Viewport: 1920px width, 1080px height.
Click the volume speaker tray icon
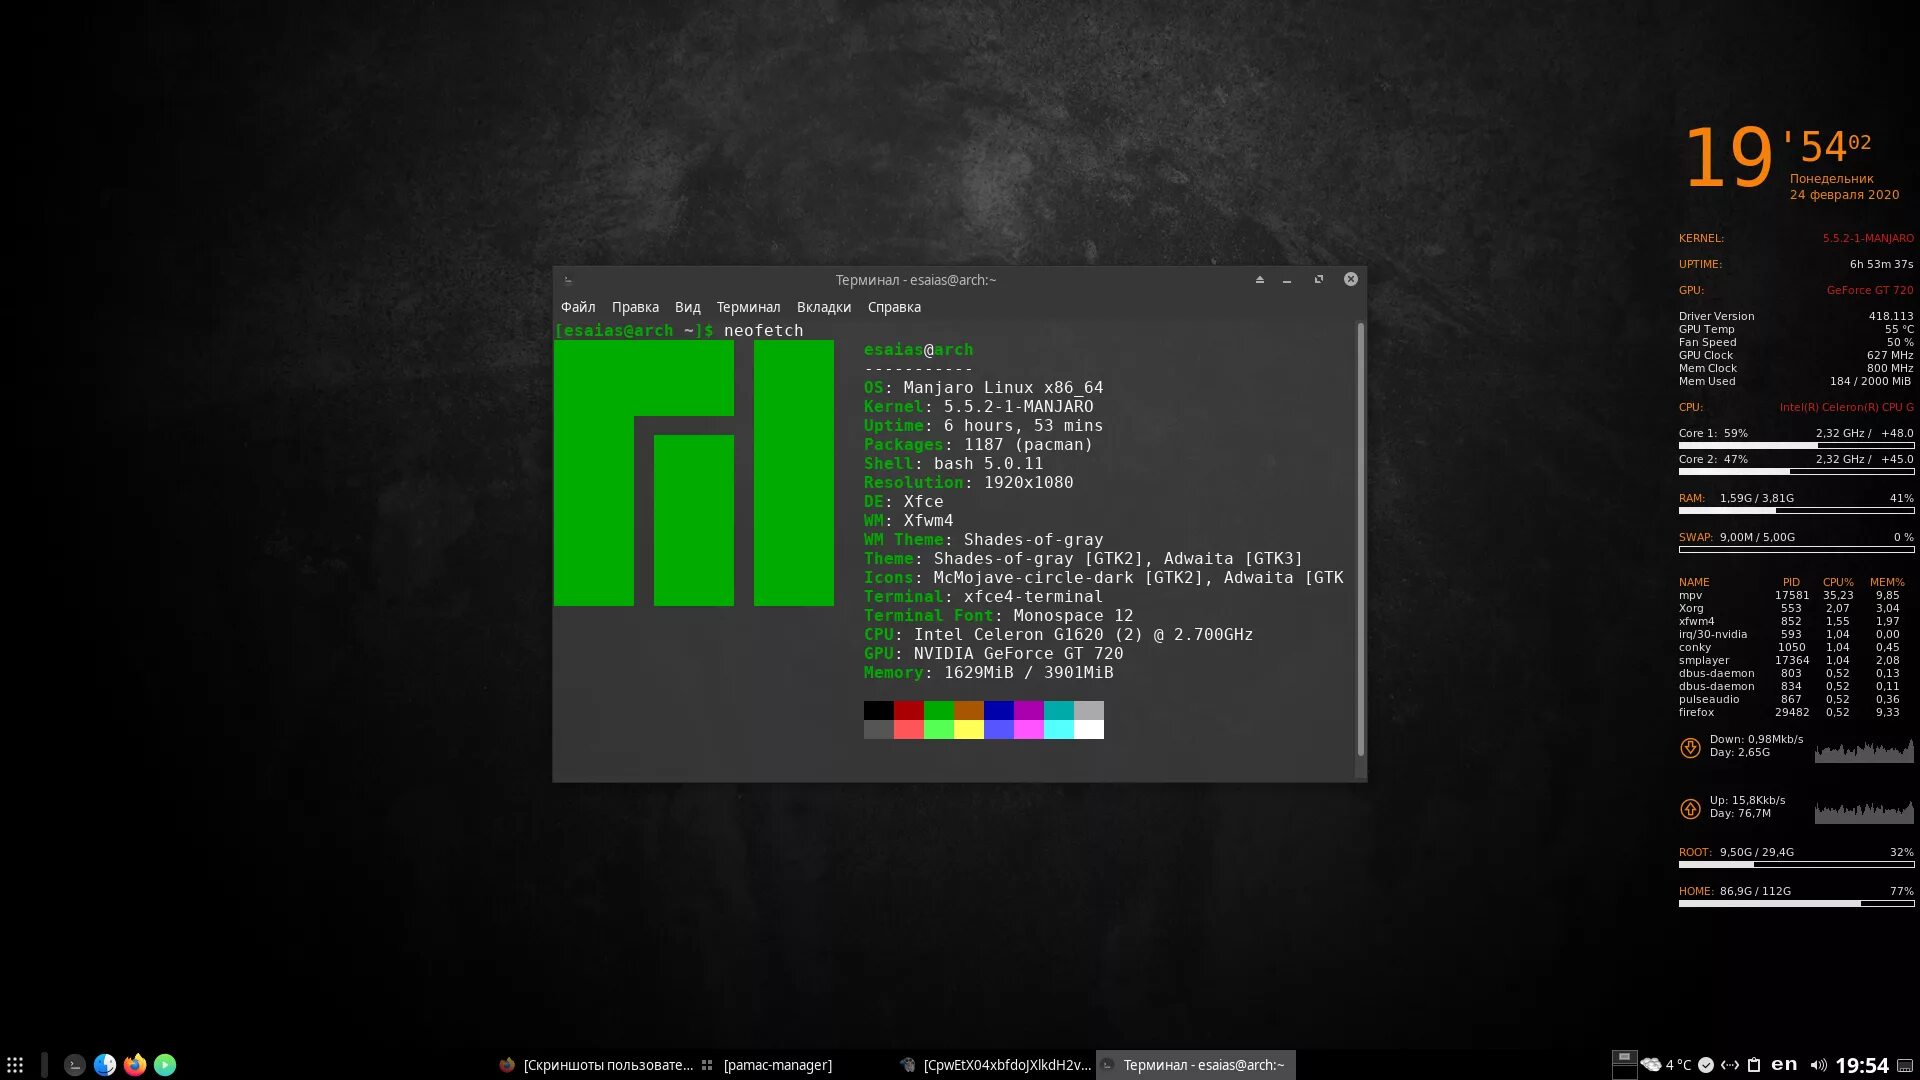point(1818,1065)
